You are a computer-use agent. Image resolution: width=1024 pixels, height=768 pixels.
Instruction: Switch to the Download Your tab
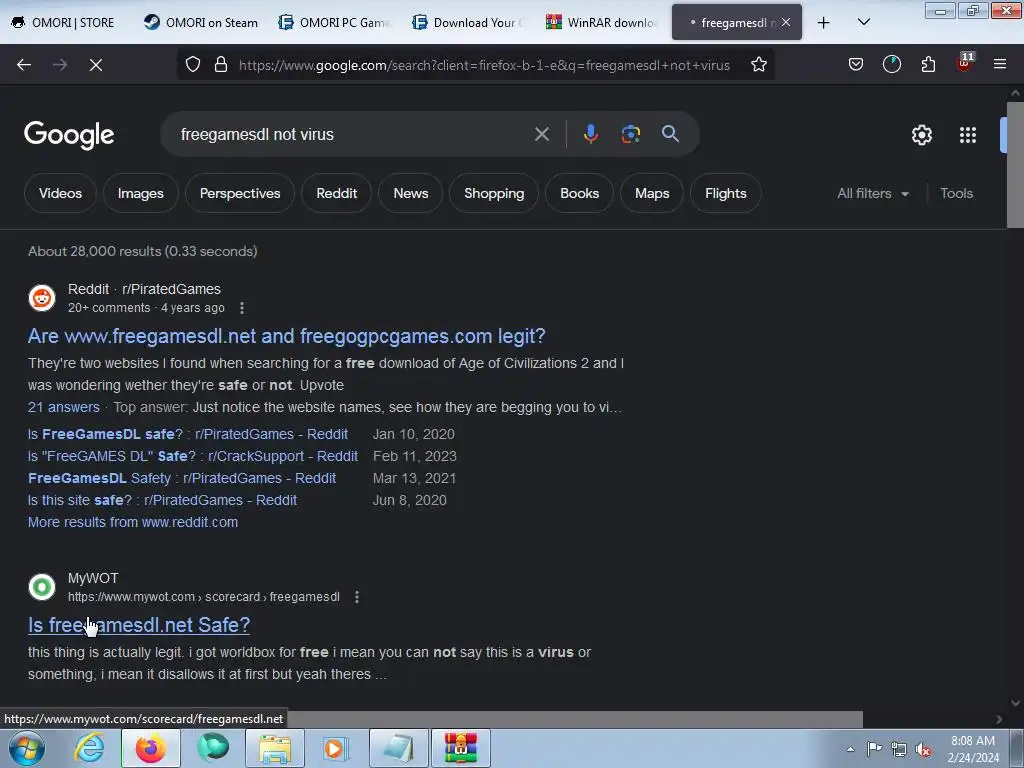point(469,23)
